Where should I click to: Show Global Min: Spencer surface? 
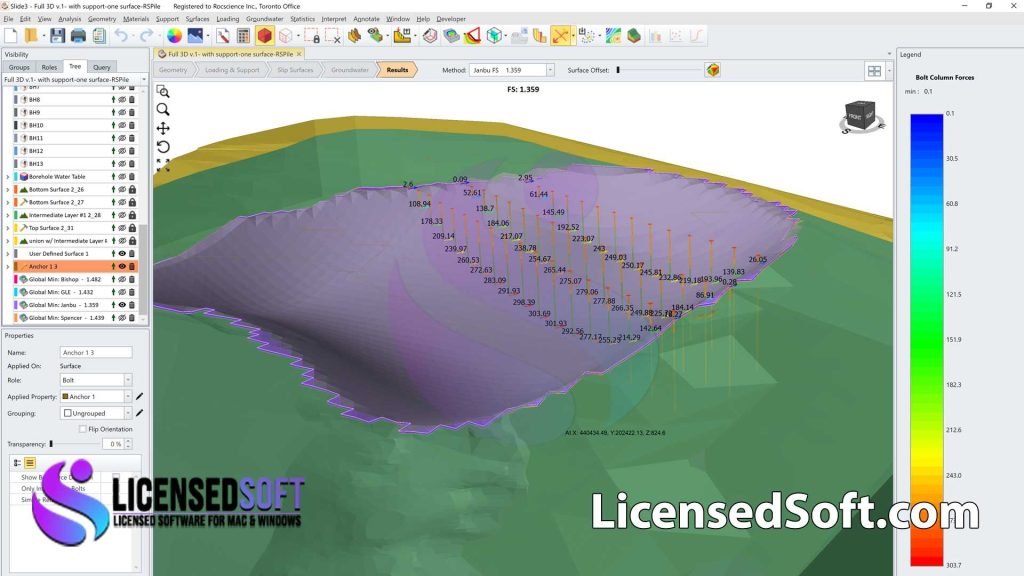[122, 317]
